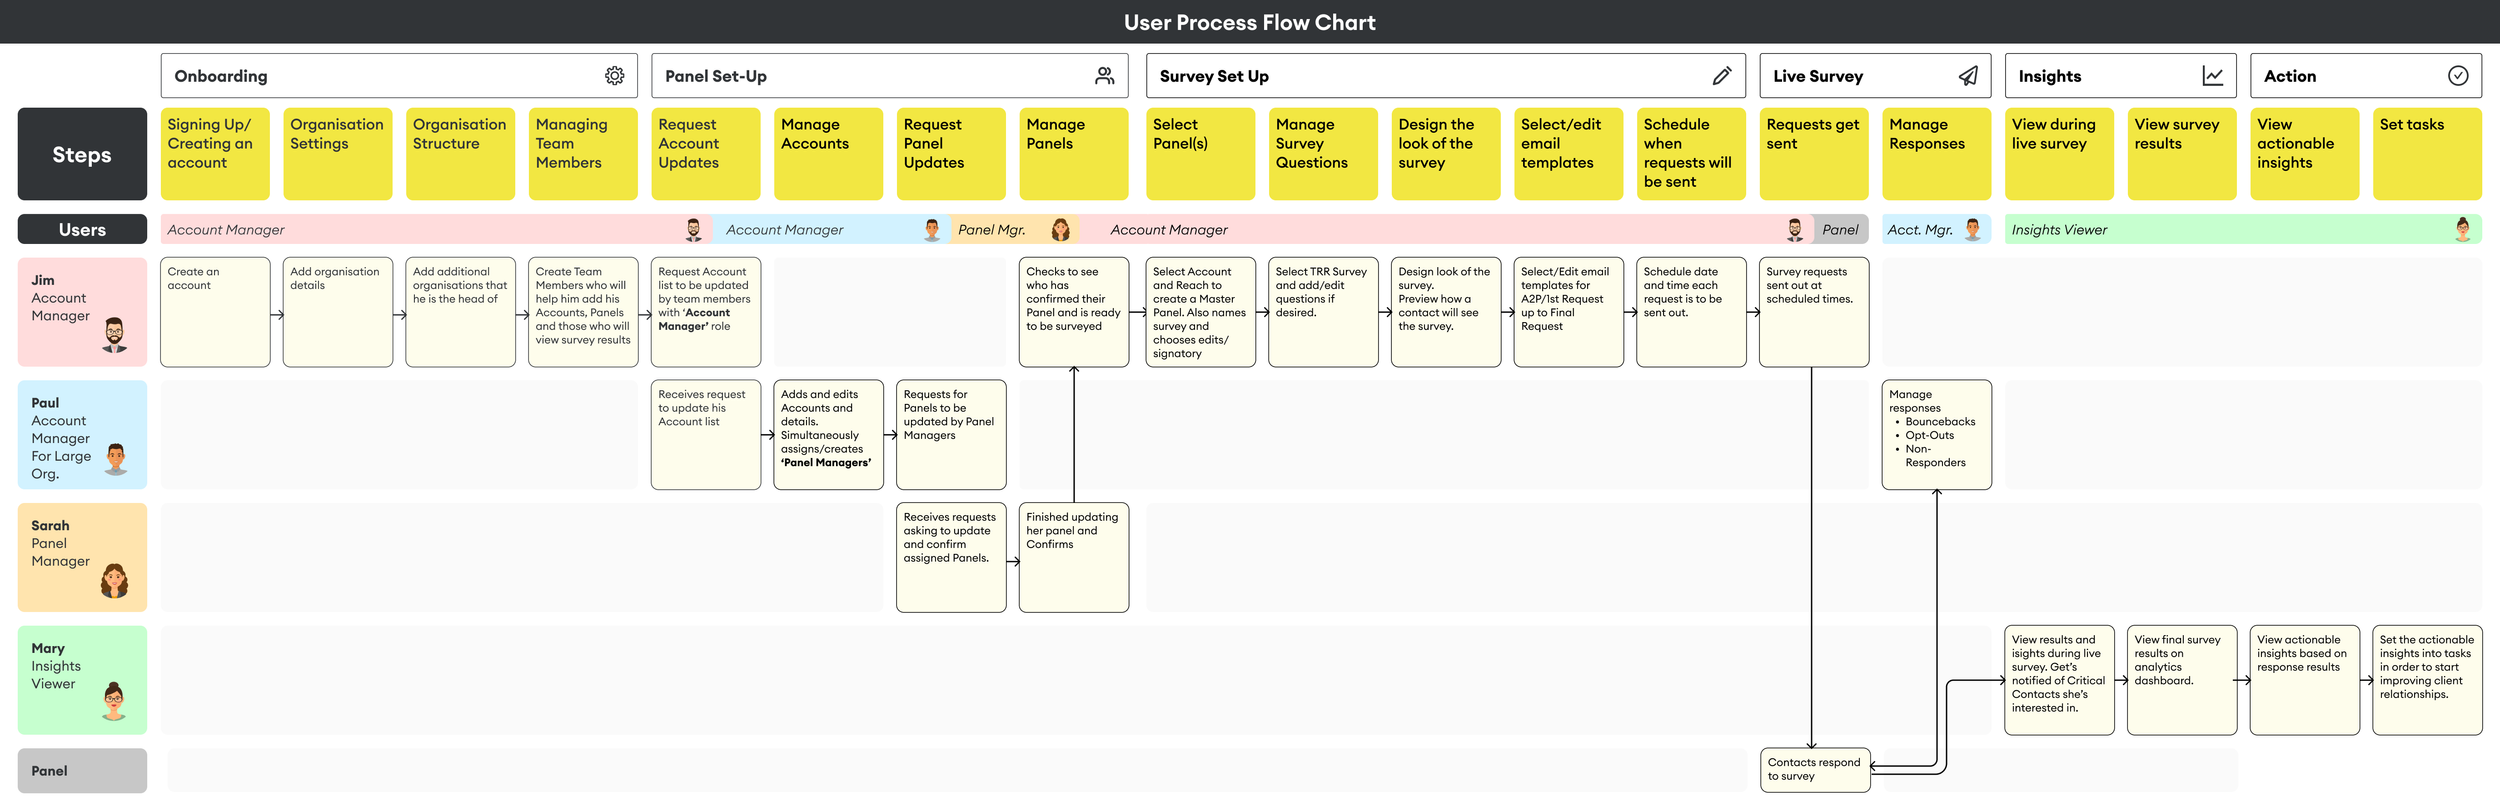The width and height of the screenshot is (2500, 811).
Task: Click the check circle icon in Action header
Action: (2458, 76)
